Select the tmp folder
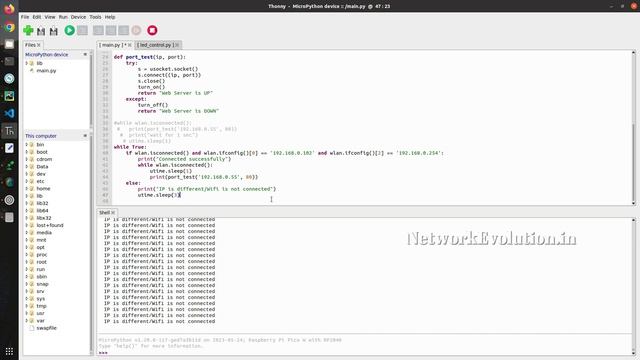Viewport: 640px width, 360px height. (x=41, y=306)
